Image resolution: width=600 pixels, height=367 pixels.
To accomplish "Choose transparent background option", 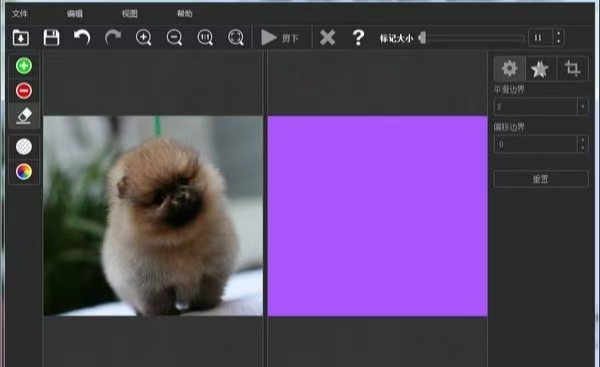I will tap(24, 147).
